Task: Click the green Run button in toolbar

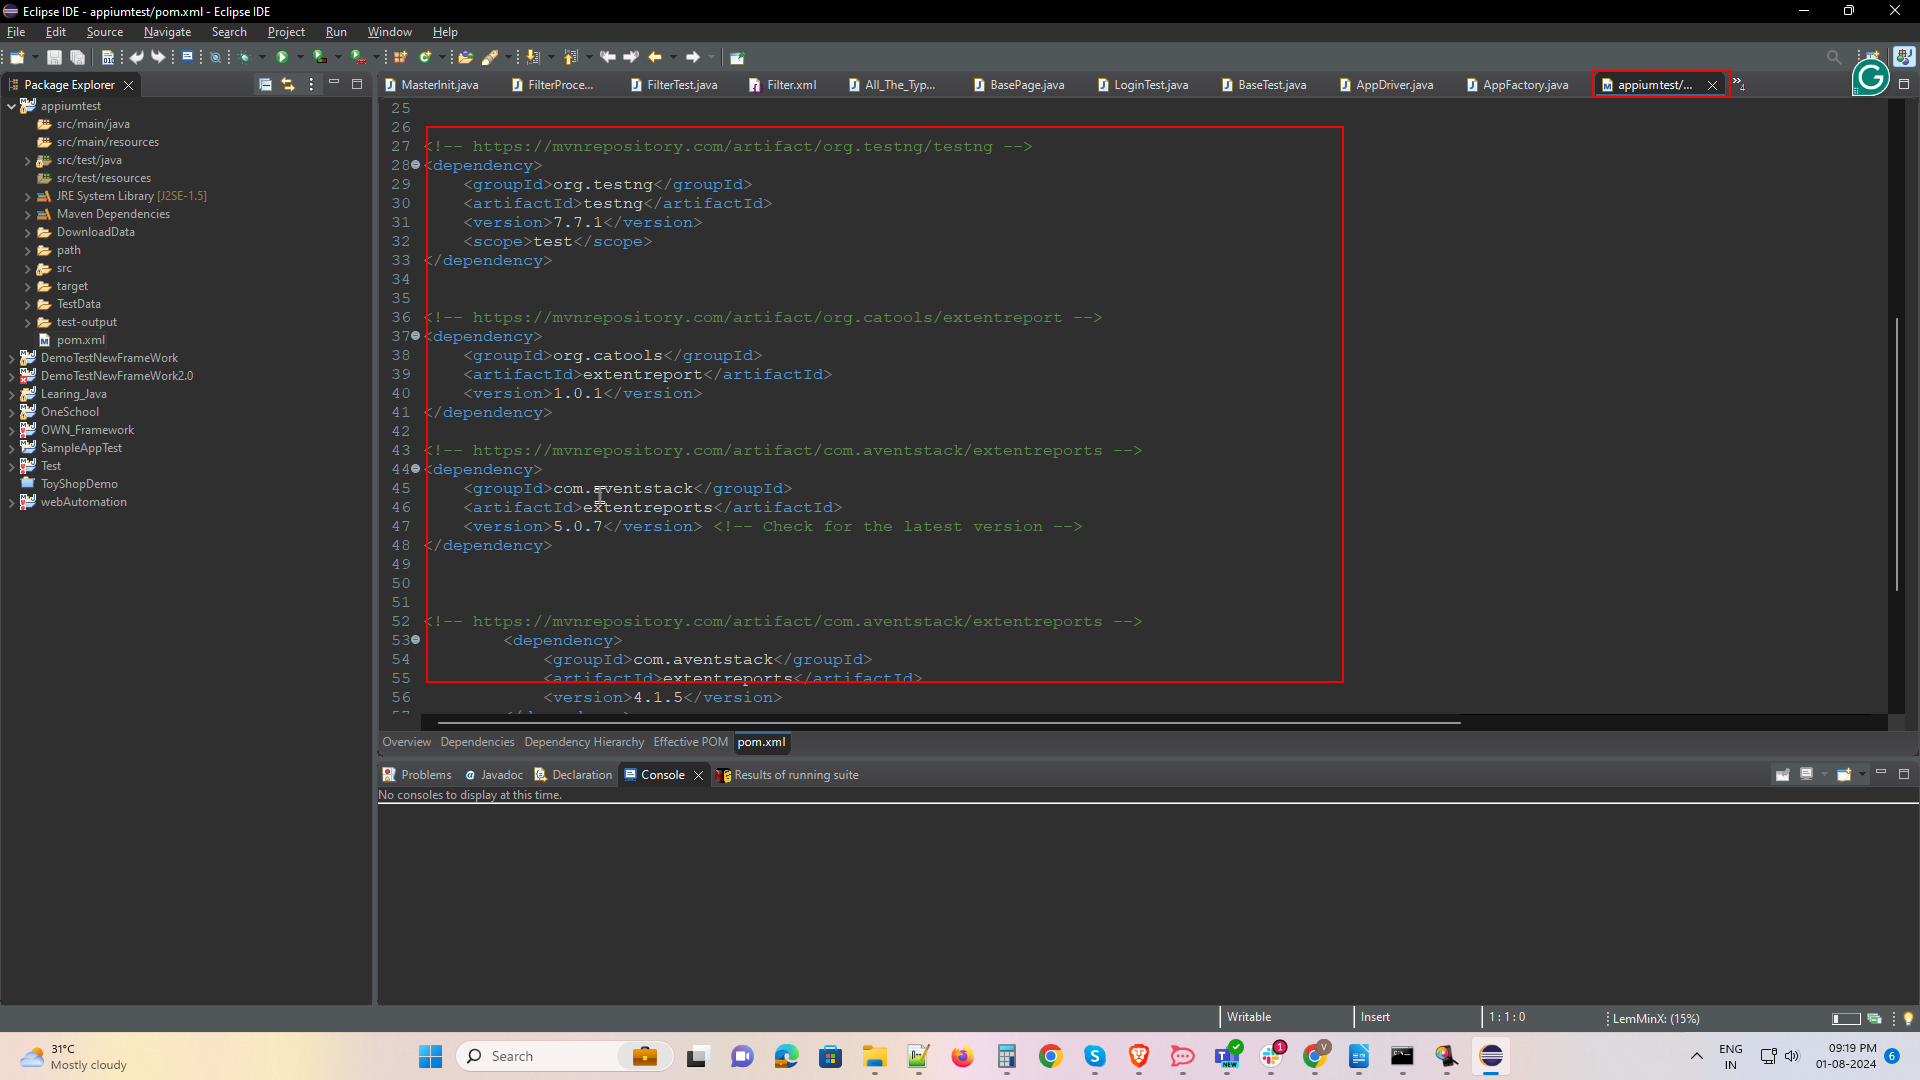Action: (282, 57)
